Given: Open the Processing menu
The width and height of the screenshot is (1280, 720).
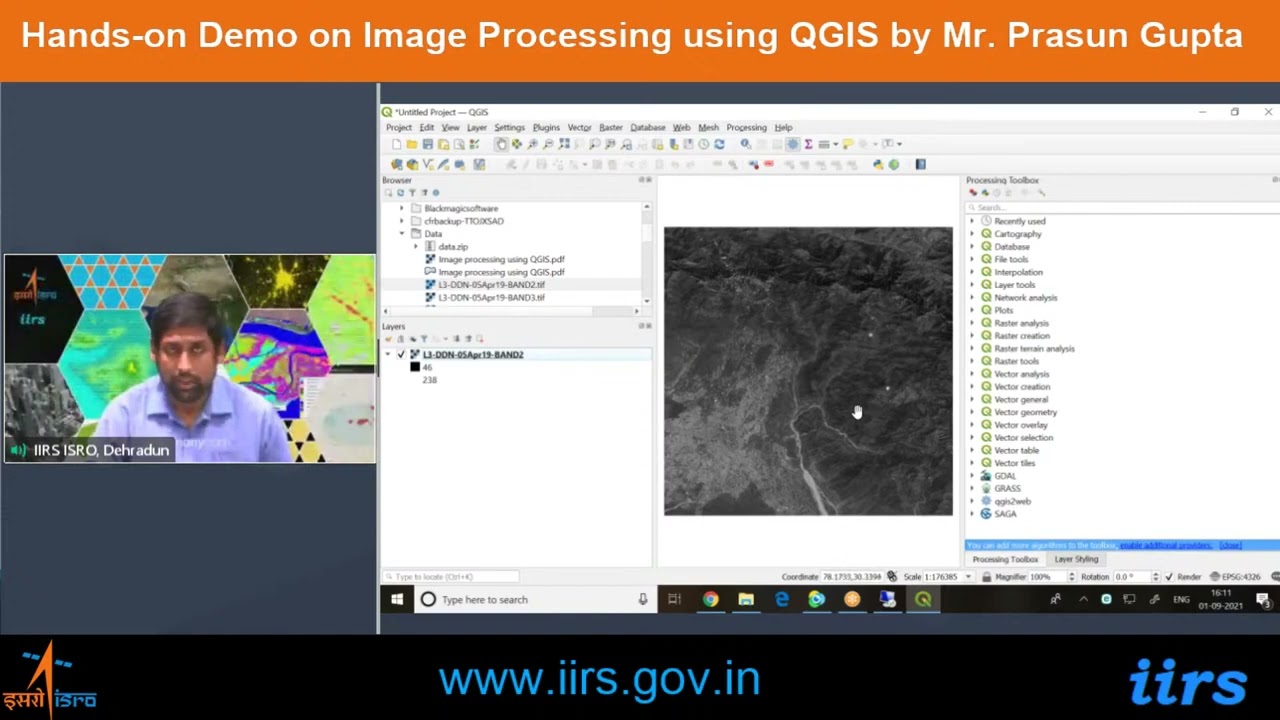Looking at the screenshot, I should click(x=746, y=128).
